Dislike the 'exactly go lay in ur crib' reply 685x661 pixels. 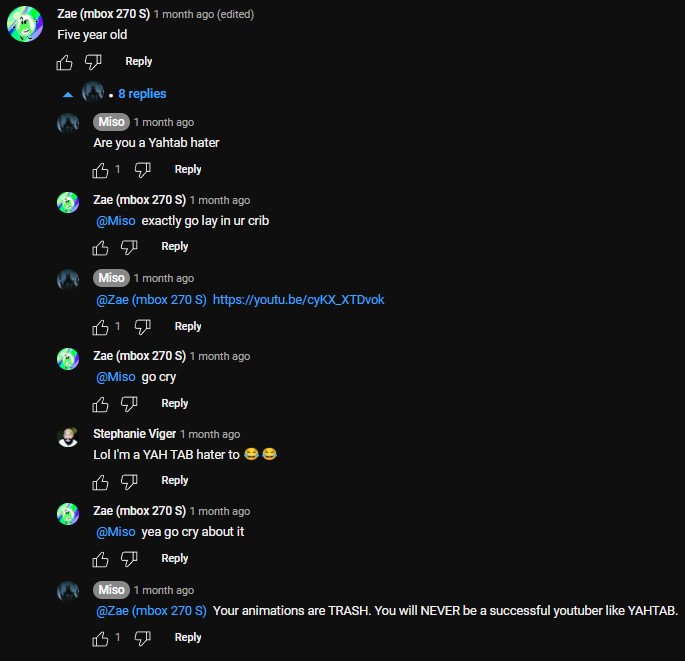129,248
